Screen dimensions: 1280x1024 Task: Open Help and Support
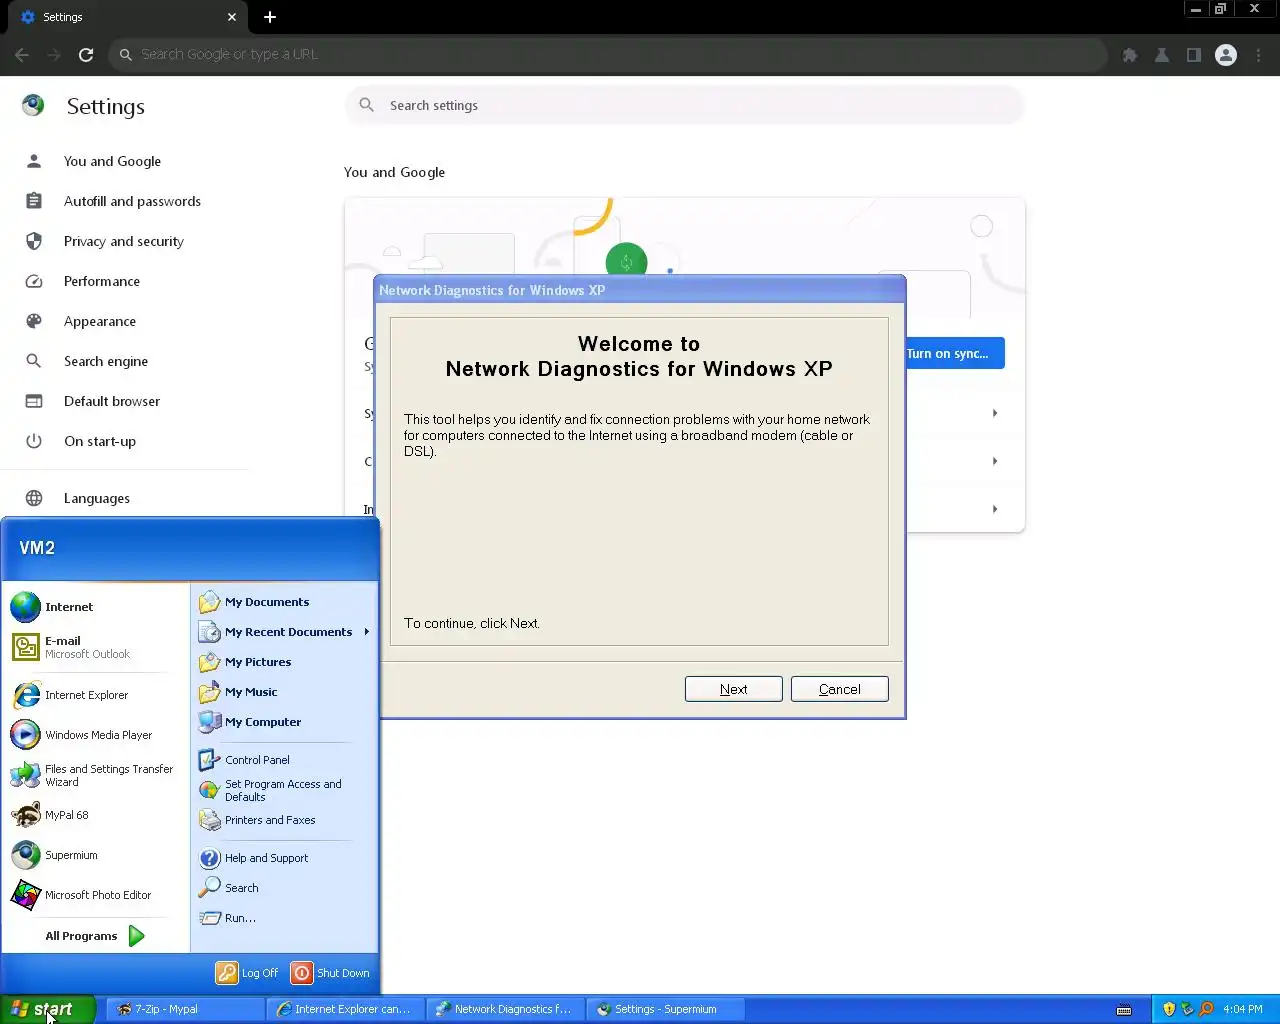point(284,858)
